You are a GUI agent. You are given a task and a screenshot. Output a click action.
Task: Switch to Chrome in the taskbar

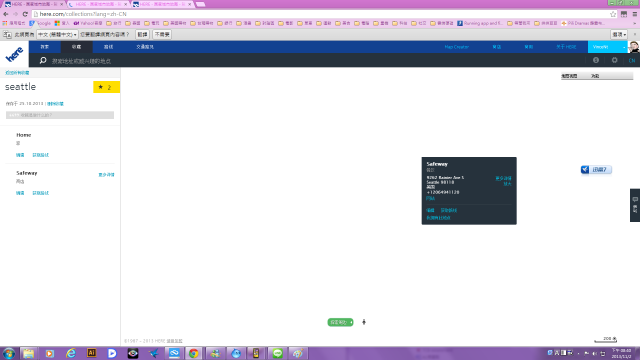194,353
